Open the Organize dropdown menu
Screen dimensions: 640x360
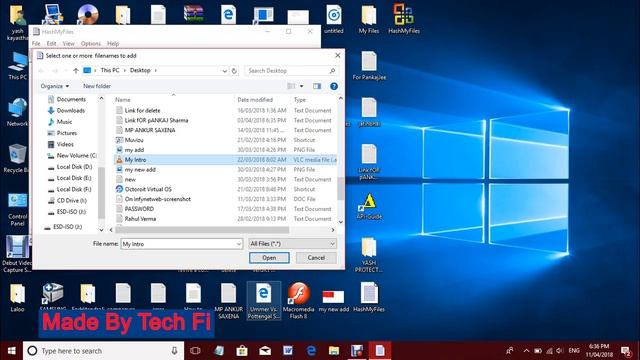coord(54,86)
